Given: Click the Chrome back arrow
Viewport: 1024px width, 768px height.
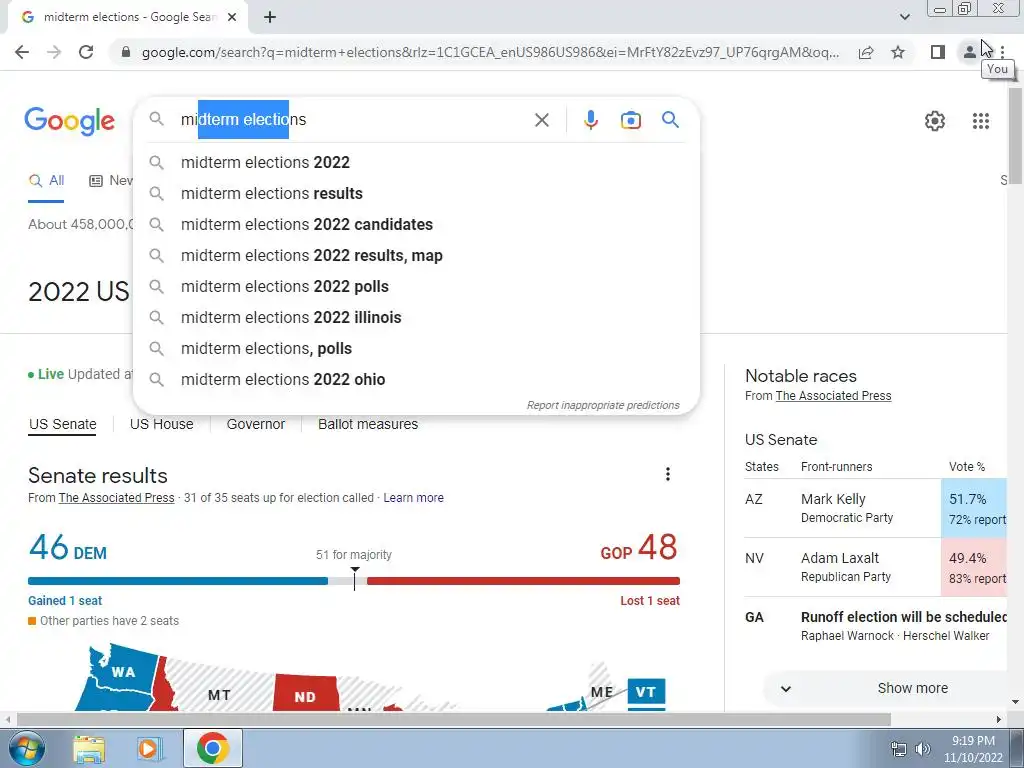Looking at the screenshot, I should (x=22, y=52).
